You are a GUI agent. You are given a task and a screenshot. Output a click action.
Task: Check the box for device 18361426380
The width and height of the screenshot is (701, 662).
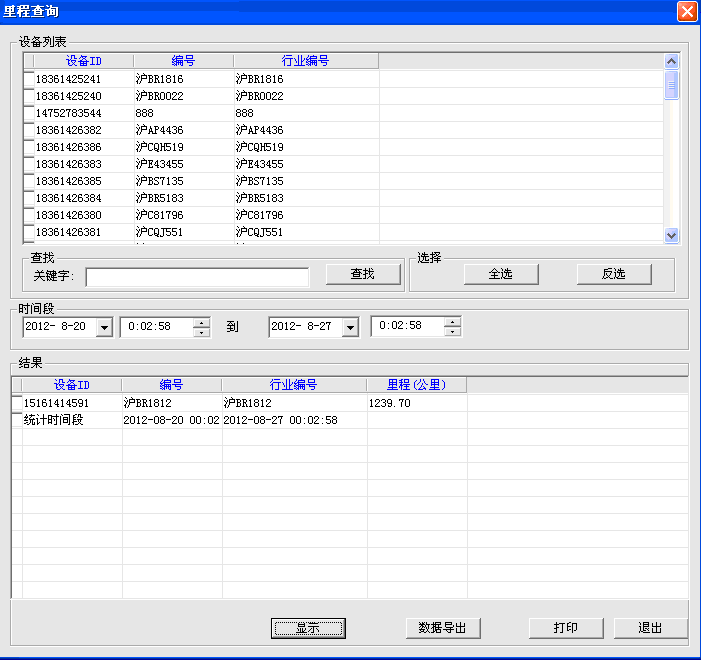point(29,215)
